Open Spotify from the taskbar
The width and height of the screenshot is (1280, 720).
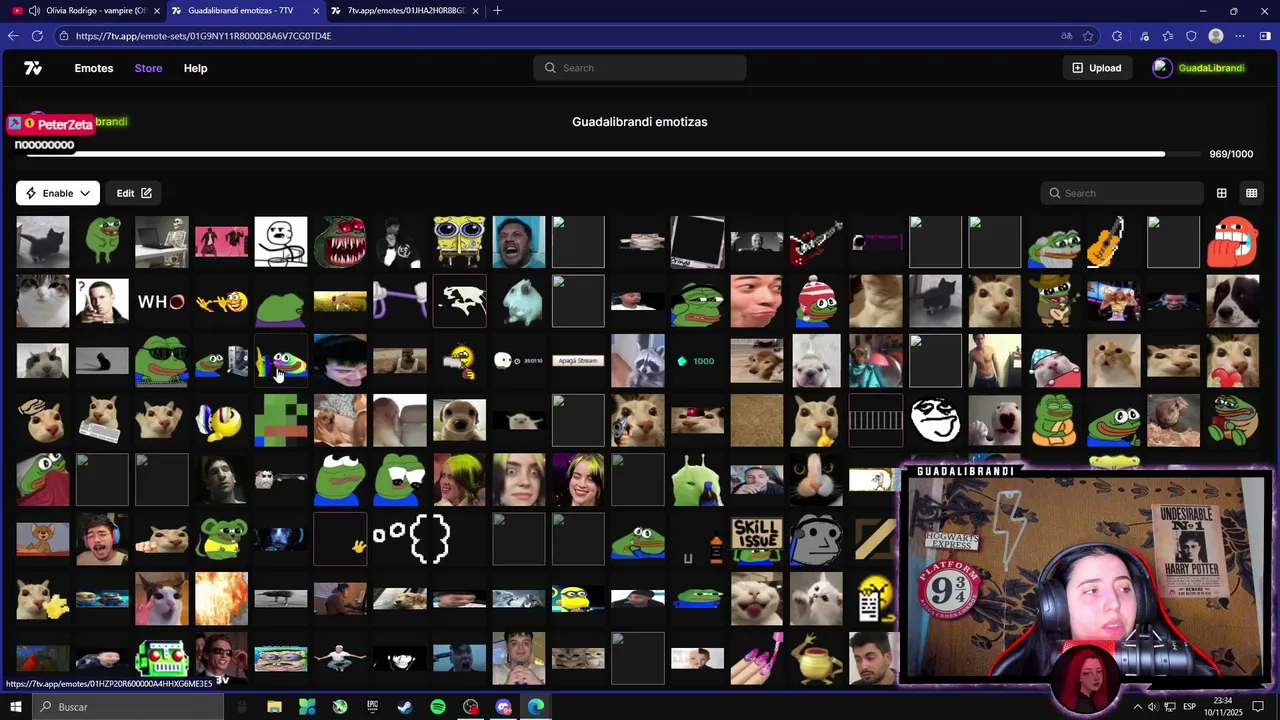click(x=438, y=707)
